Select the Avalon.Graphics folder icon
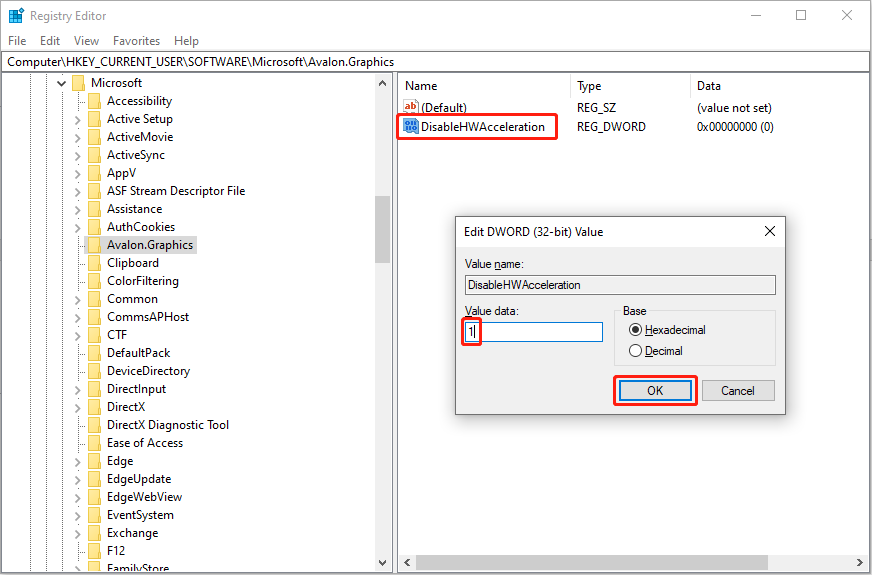This screenshot has width=872, height=575. 95,245
